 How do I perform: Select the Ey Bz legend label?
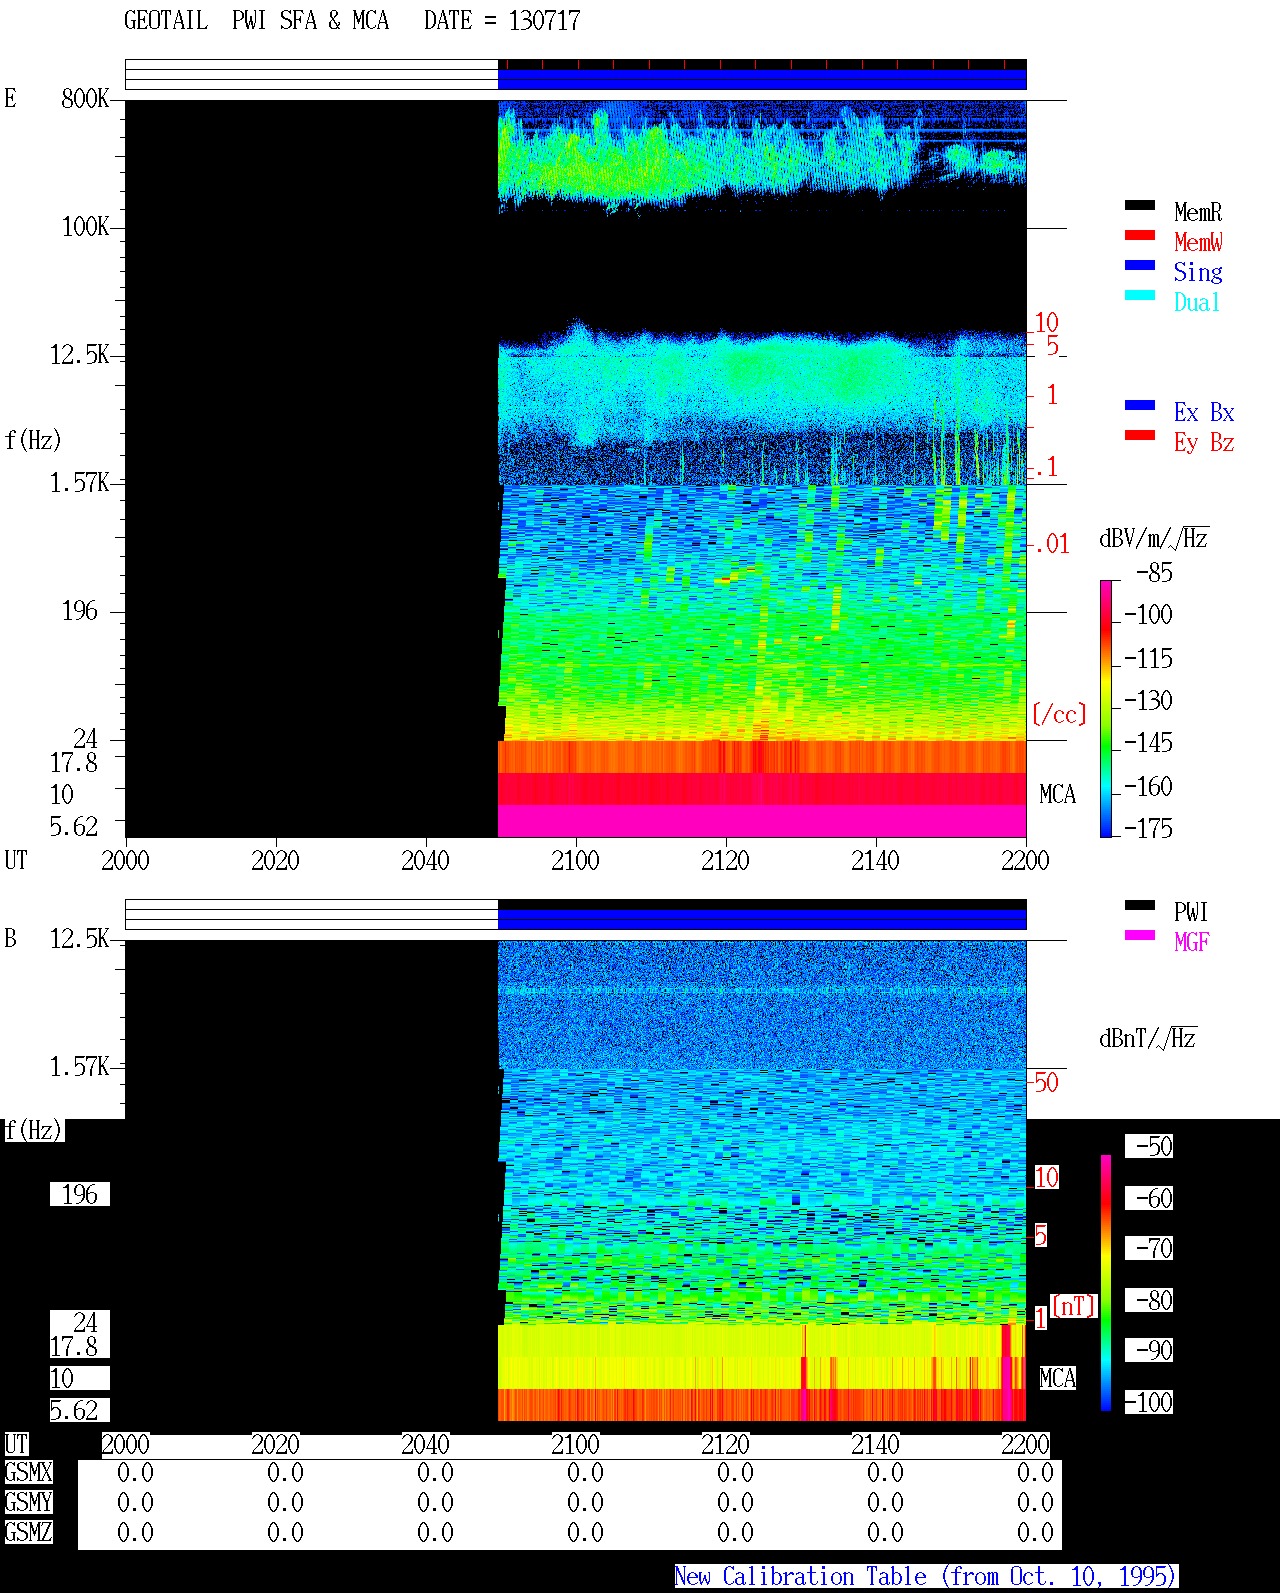(x=1204, y=442)
